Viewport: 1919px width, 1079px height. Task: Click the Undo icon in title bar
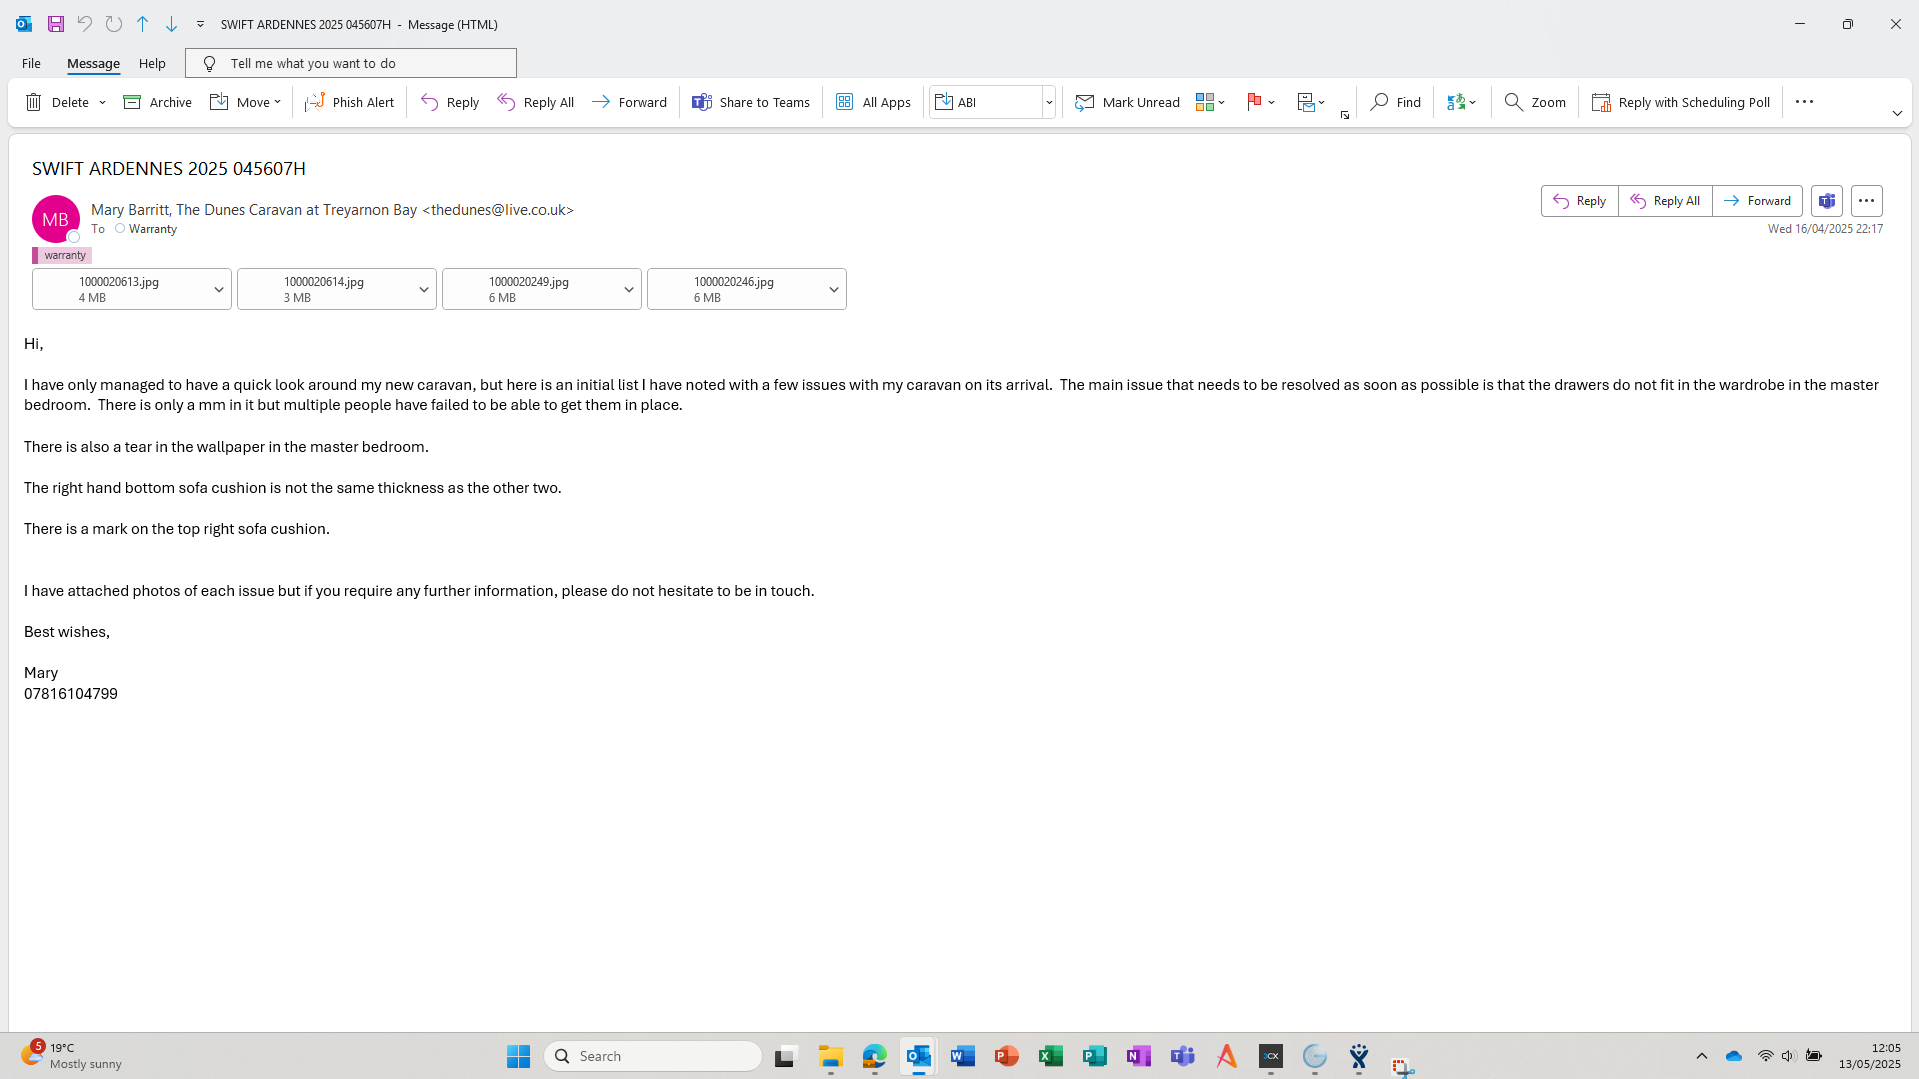click(85, 24)
